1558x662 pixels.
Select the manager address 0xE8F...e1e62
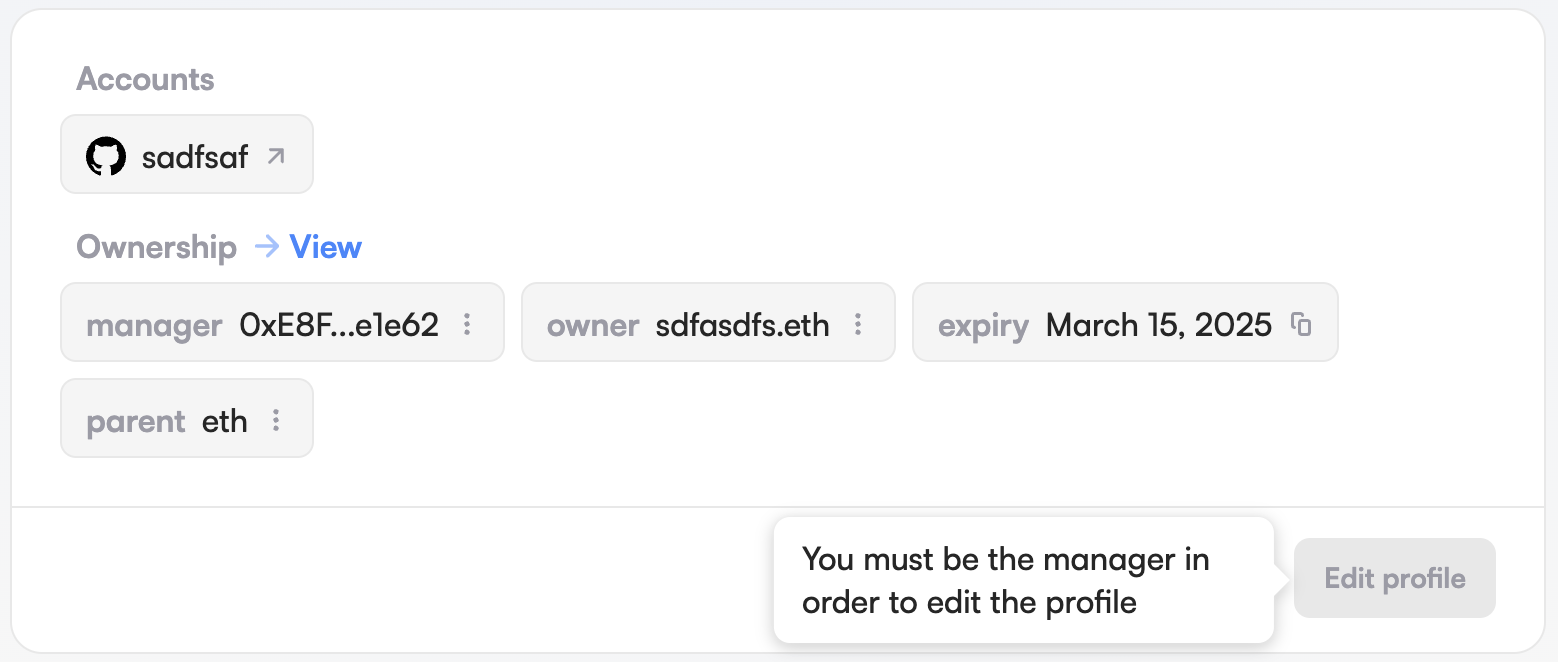click(x=339, y=325)
